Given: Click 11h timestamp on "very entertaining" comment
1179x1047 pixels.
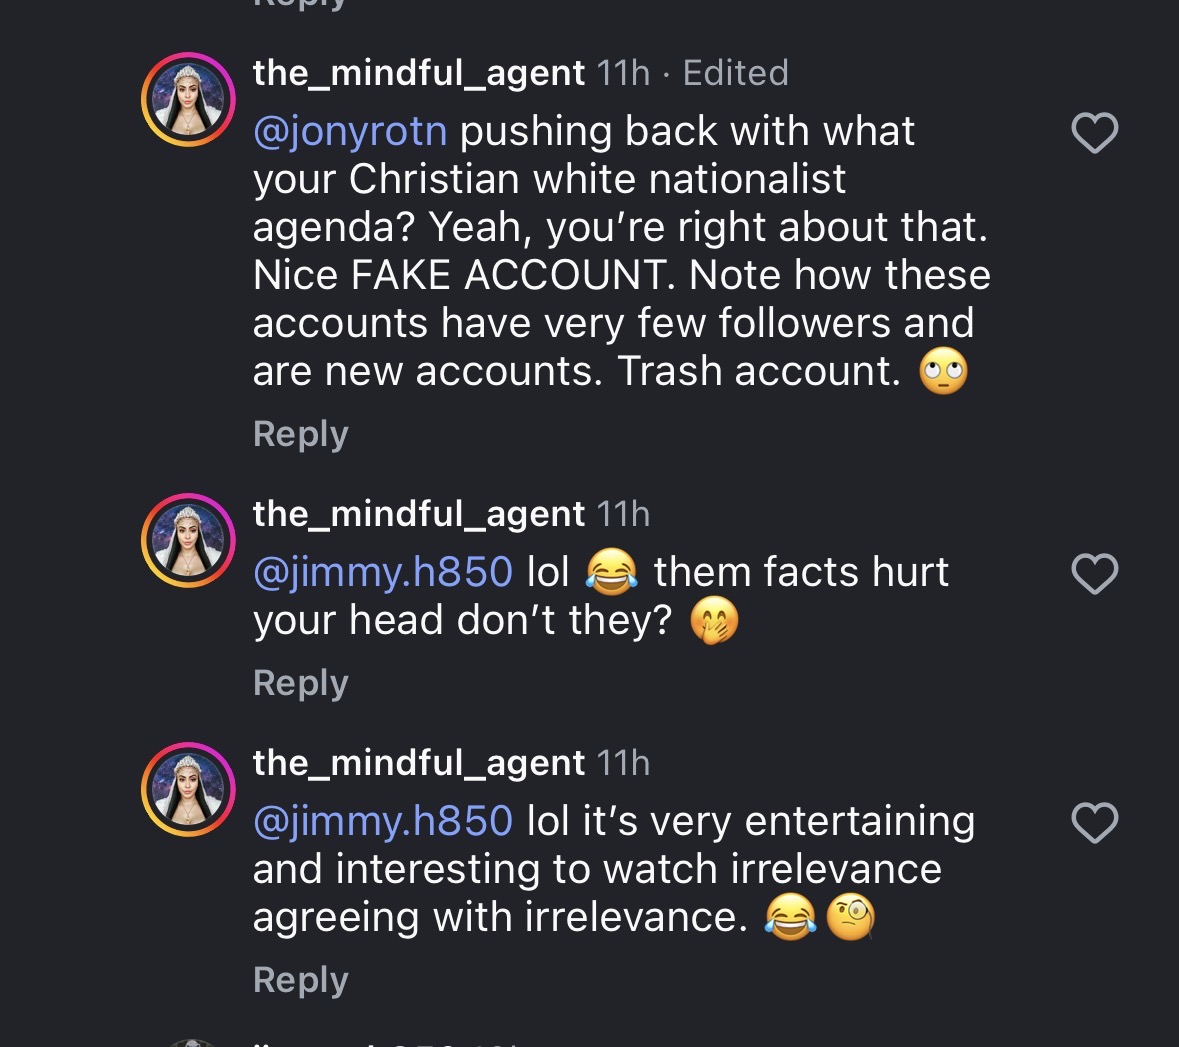Looking at the screenshot, I should [x=623, y=763].
